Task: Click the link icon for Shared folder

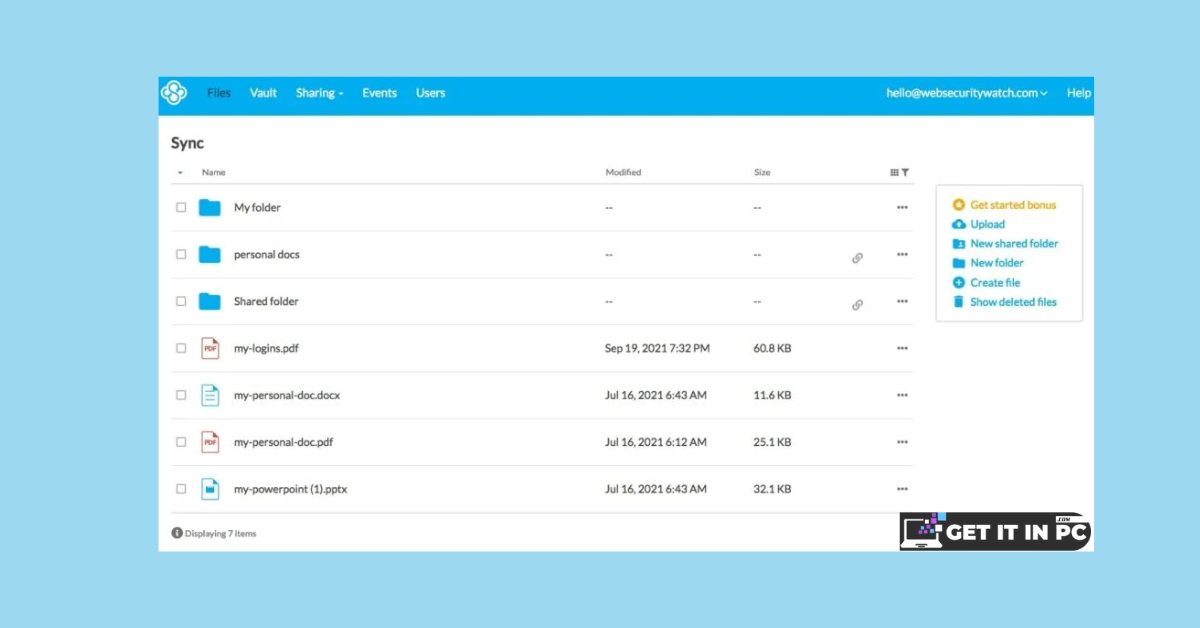Action: pos(857,305)
